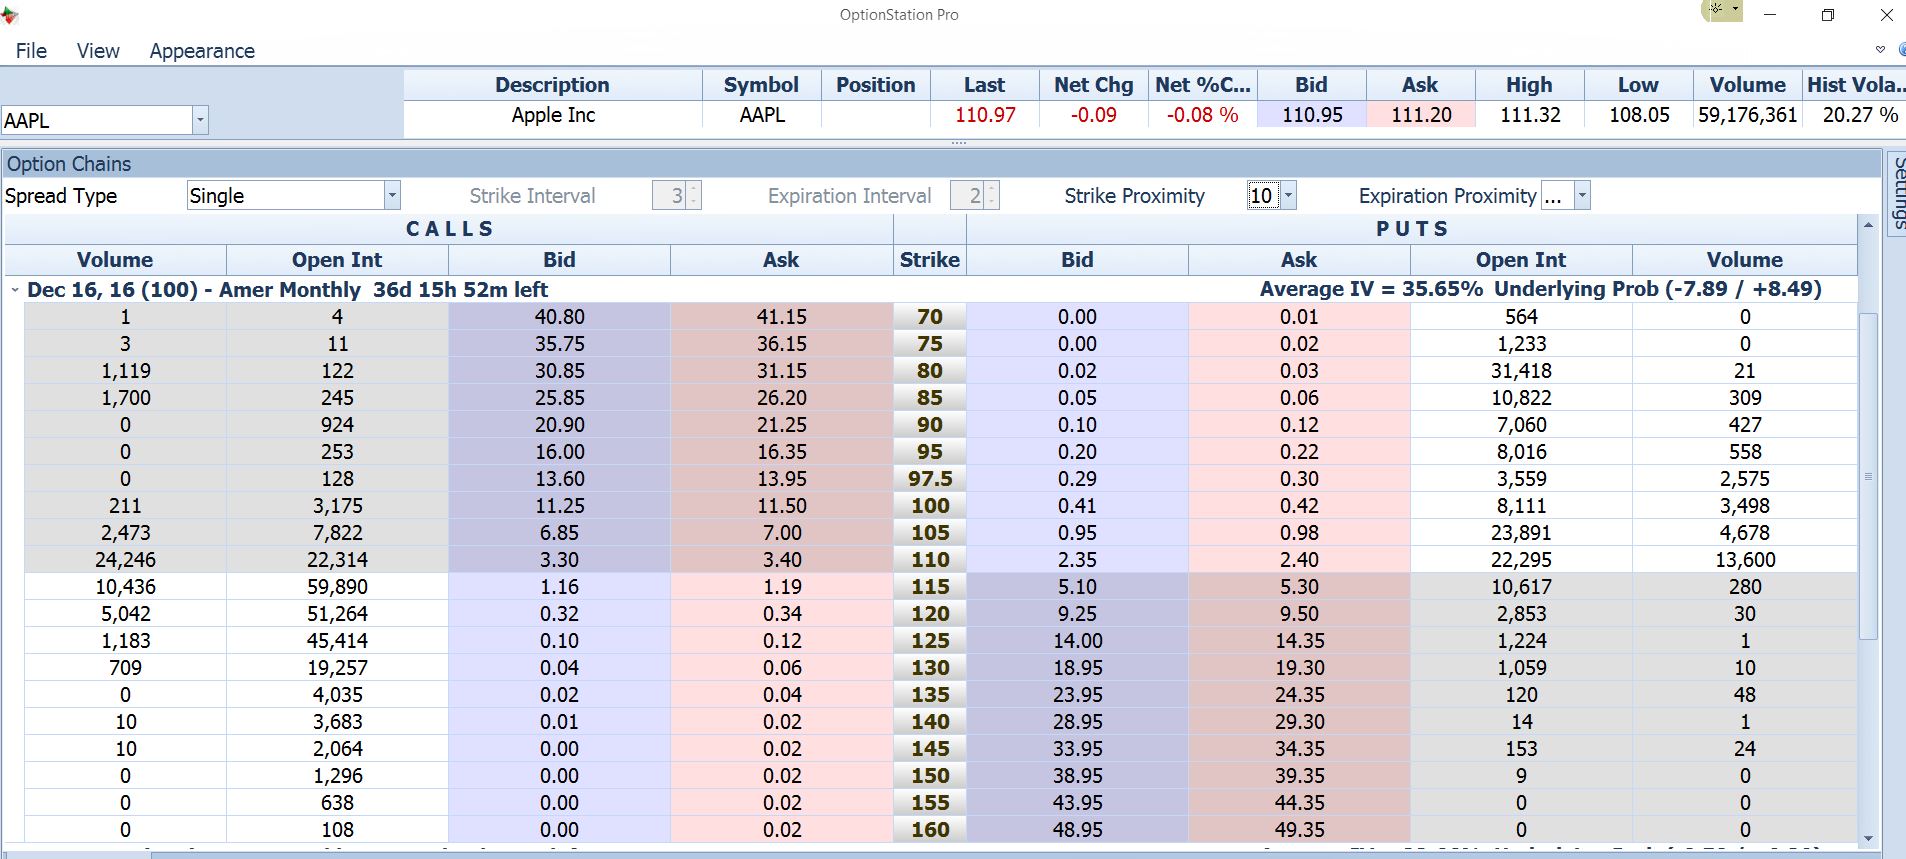Viewport: 1906px width, 859px height.
Task: Click the scroll down arrow of the option chain
Action: point(1867,839)
